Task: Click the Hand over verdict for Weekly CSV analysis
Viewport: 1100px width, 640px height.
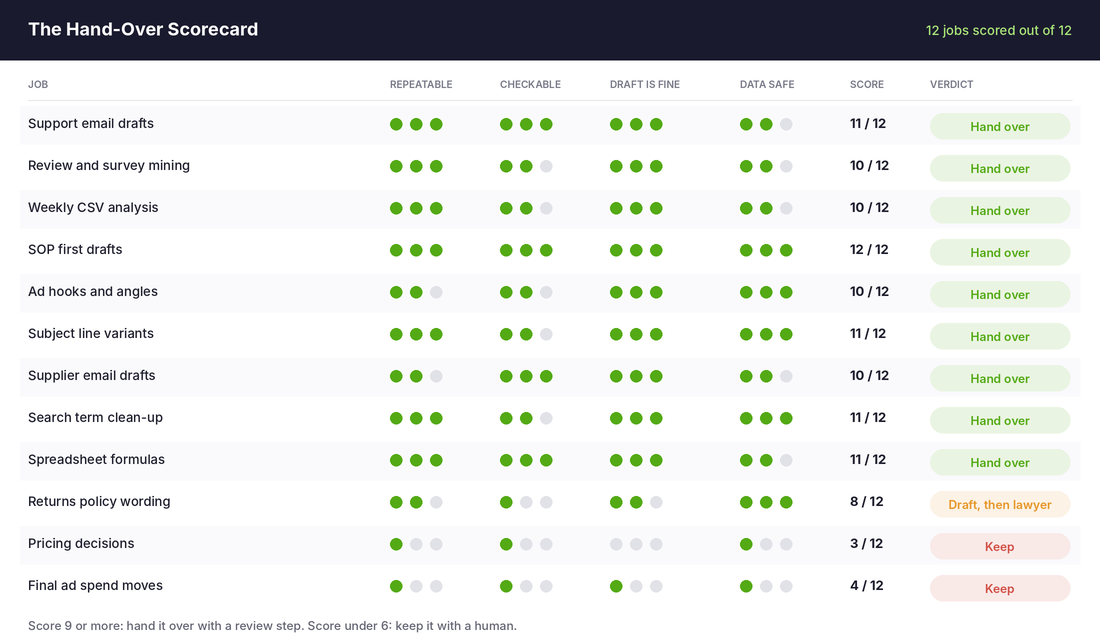Action: click(1000, 211)
